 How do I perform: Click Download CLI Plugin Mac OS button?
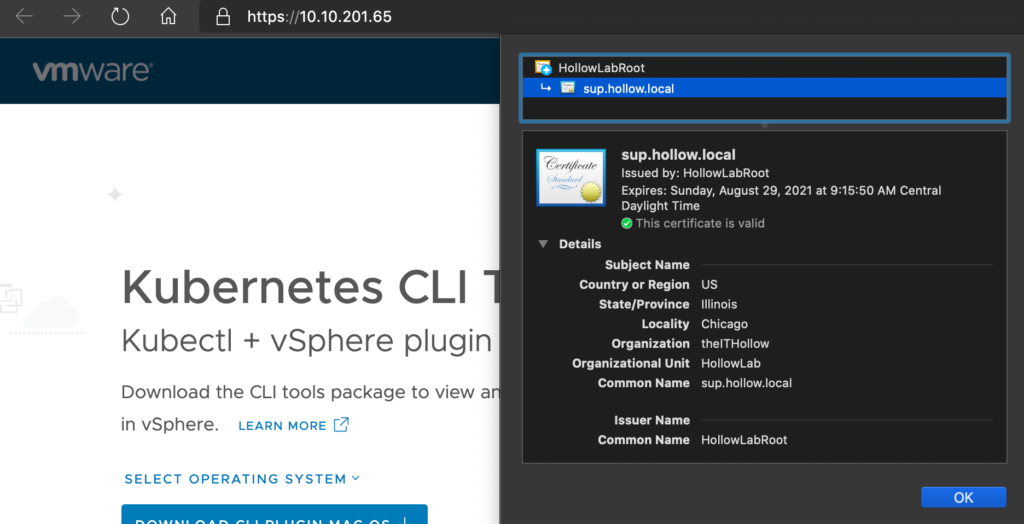click(274, 516)
